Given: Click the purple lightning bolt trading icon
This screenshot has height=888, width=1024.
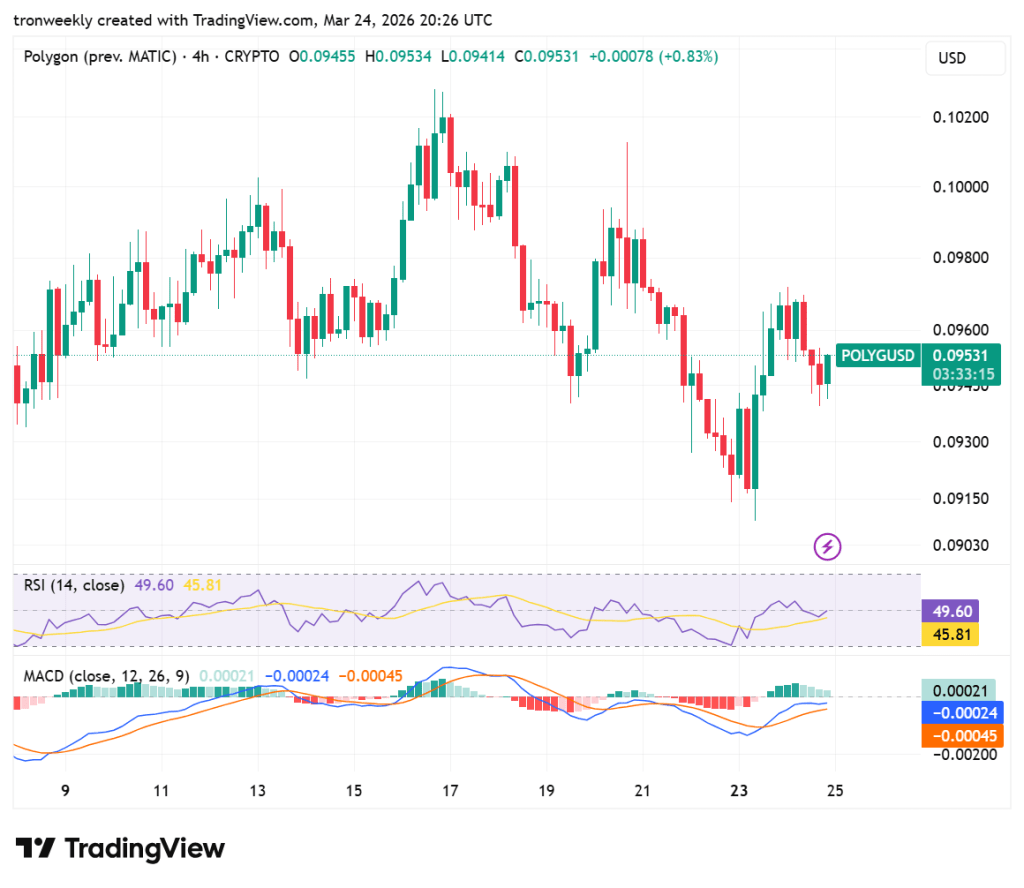Looking at the screenshot, I should [827, 546].
